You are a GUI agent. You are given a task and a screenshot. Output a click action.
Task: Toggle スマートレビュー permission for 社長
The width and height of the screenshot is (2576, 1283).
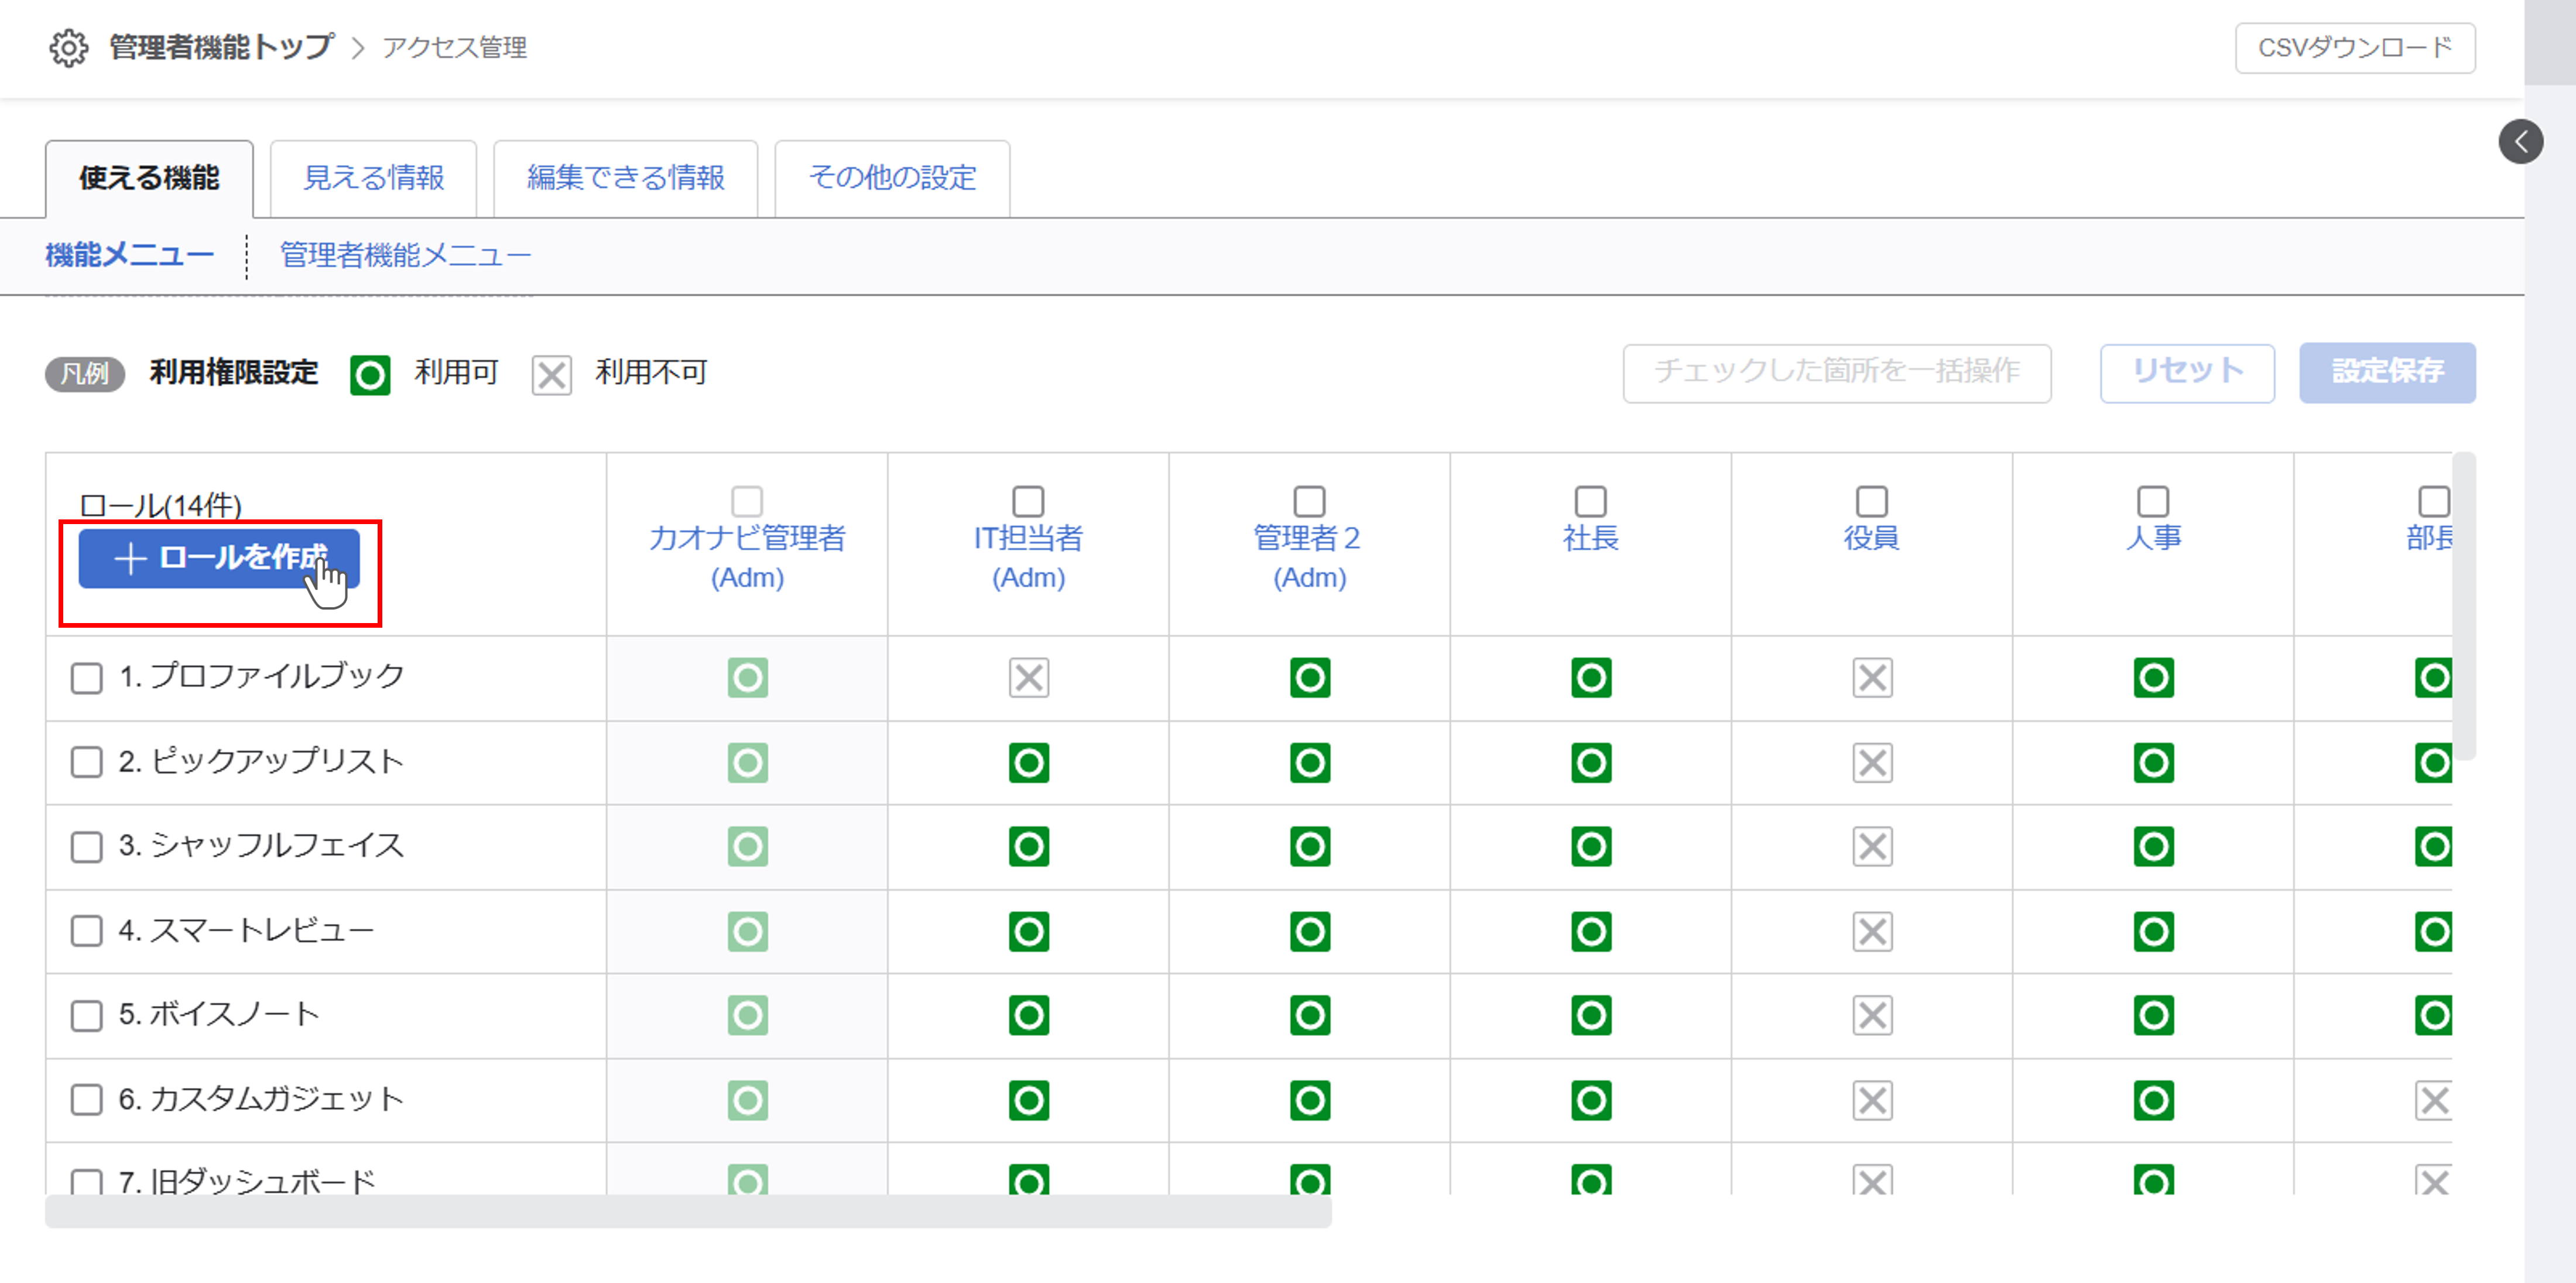point(1591,932)
